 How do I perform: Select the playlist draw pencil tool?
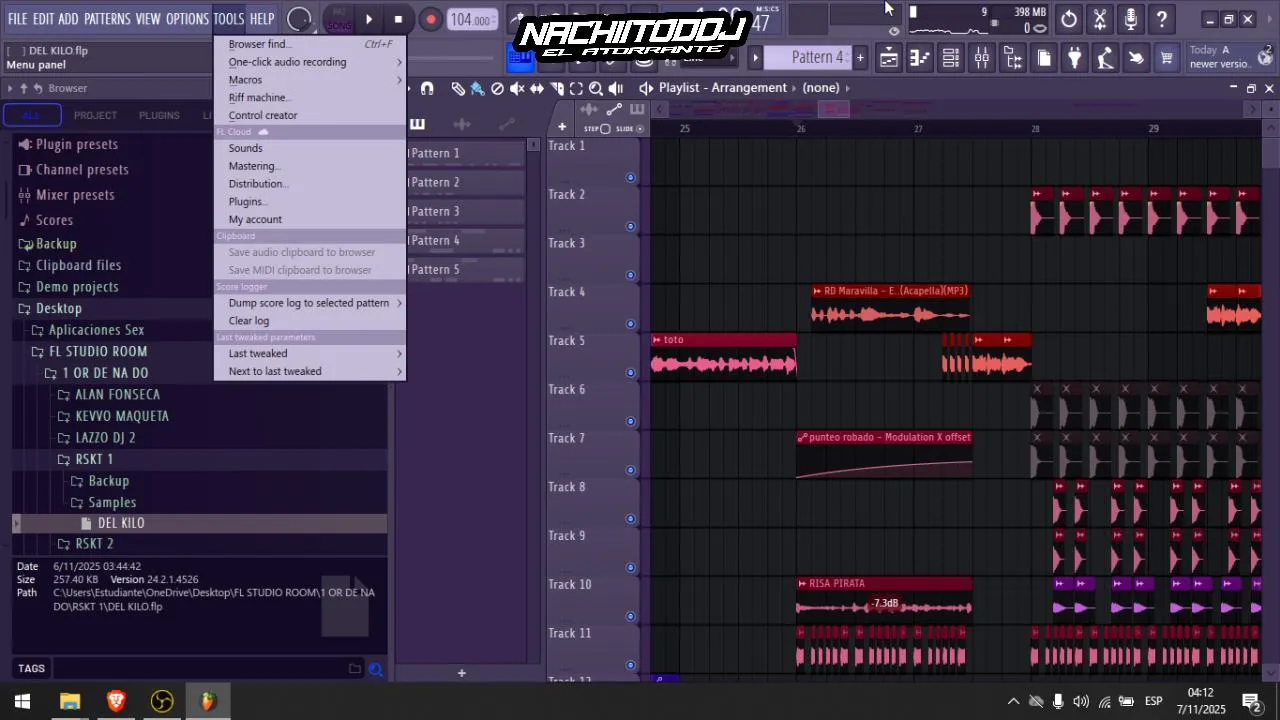click(458, 89)
